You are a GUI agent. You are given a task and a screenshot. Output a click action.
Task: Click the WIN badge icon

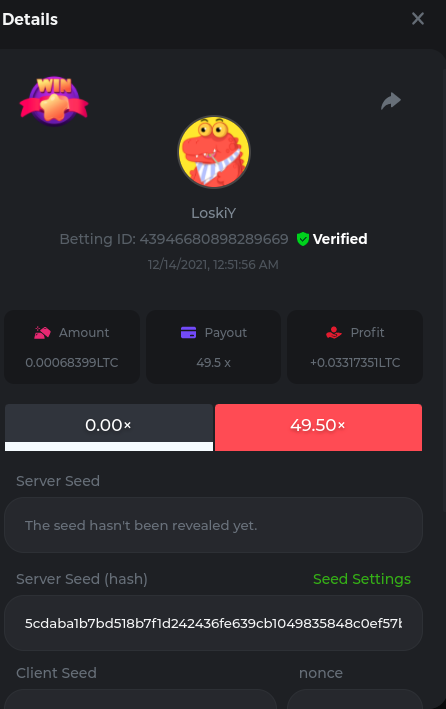point(54,101)
